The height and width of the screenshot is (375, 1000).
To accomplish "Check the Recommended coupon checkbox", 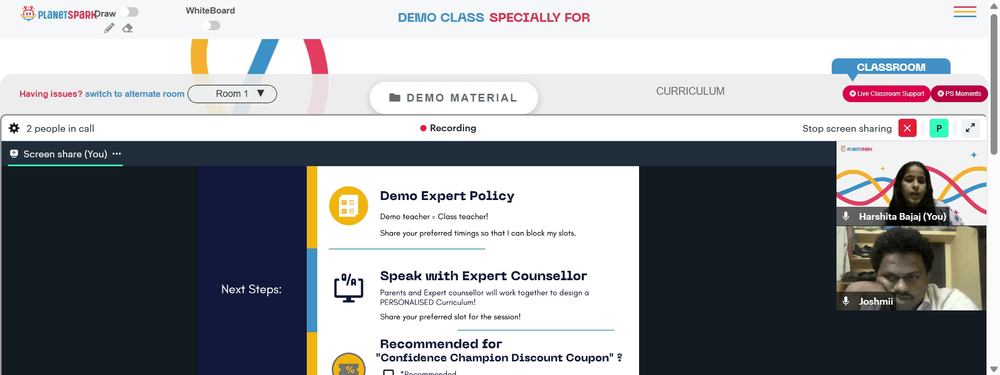I will [x=388, y=372].
